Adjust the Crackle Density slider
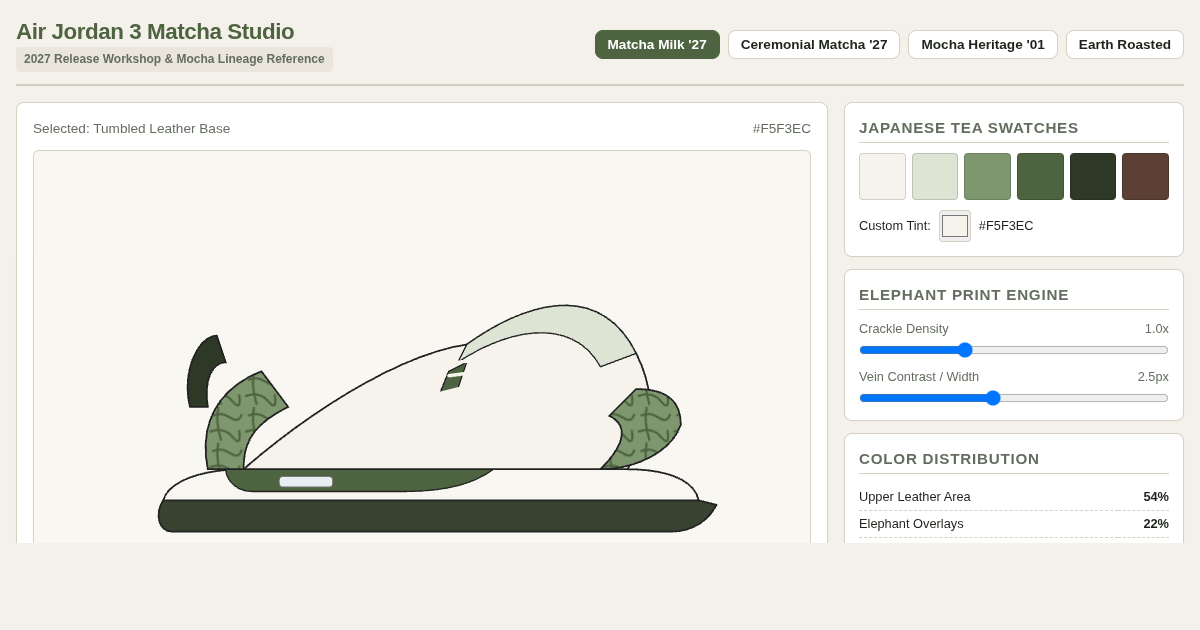1200x630 pixels. point(1014,350)
